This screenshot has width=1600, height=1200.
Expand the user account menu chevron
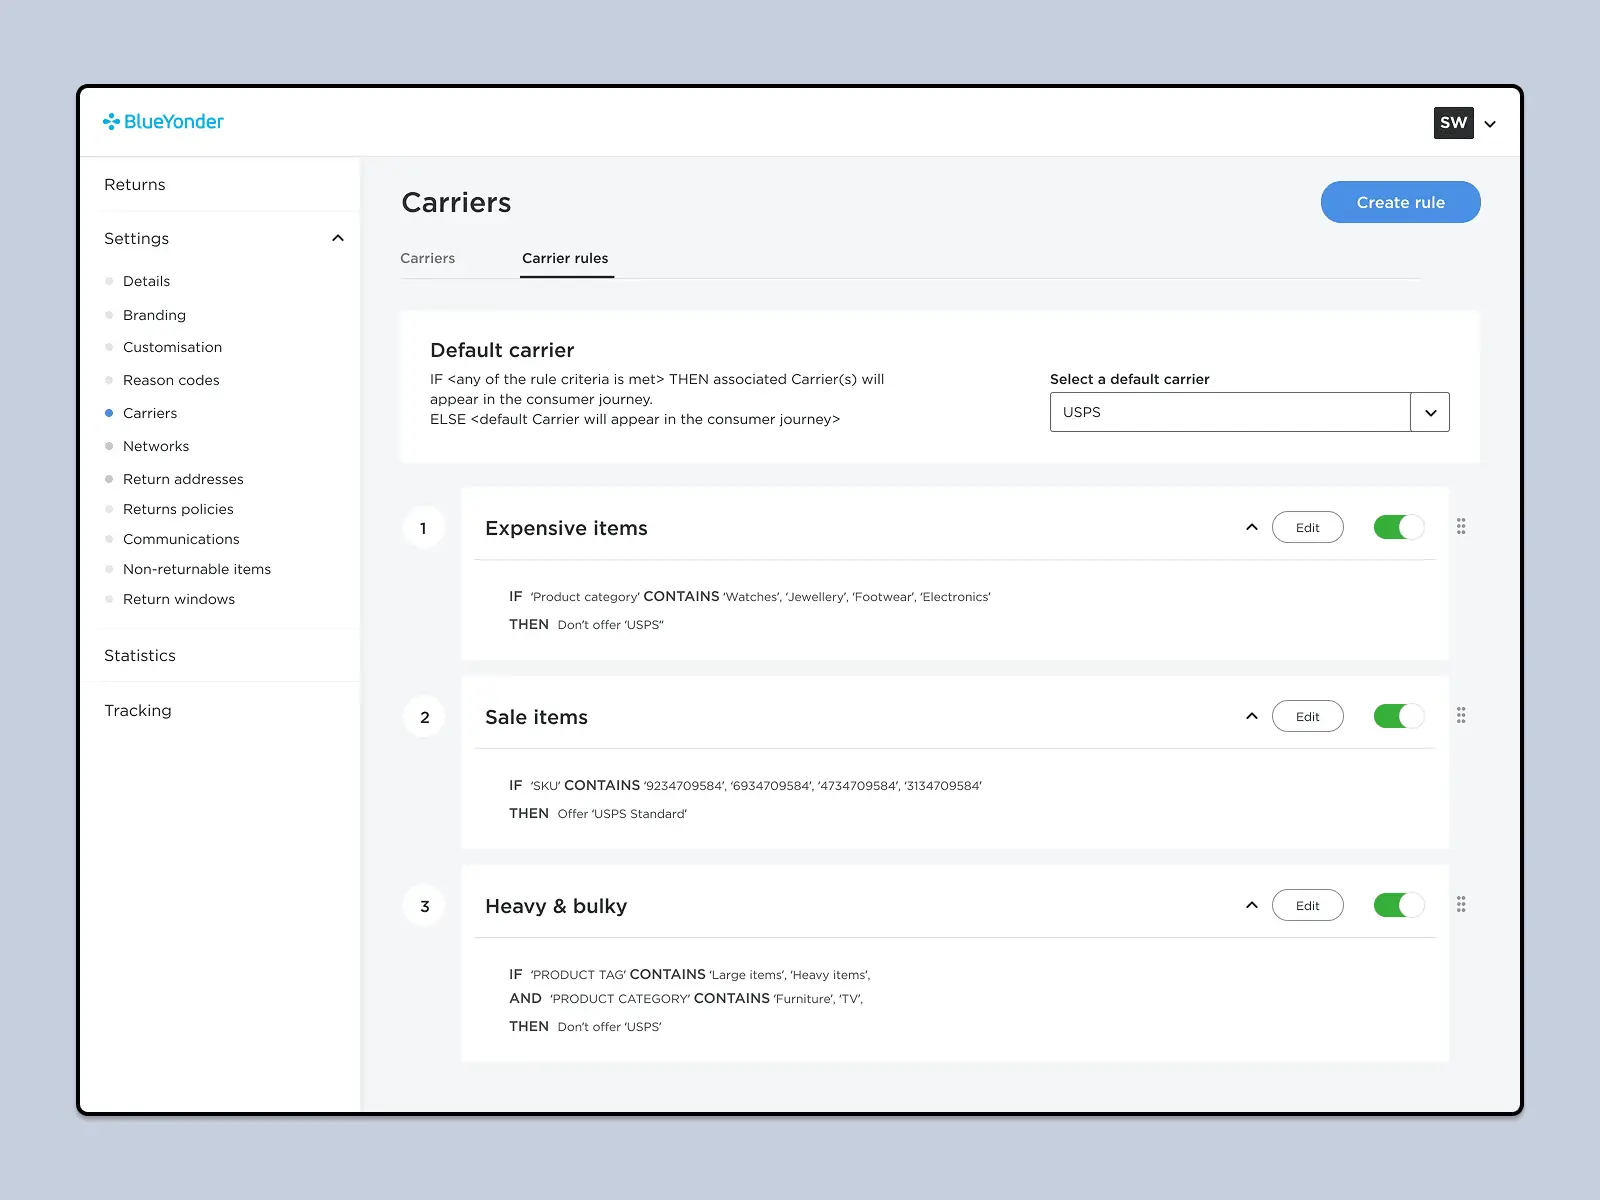pyautogui.click(x=1490, y=124)
